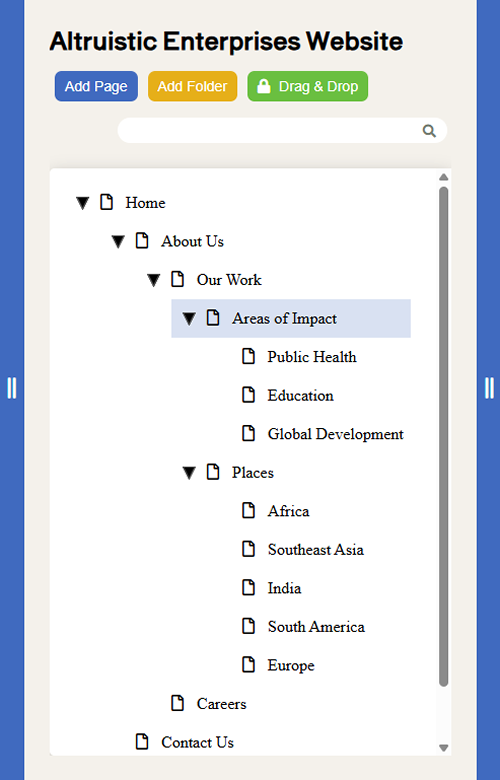Viewport: 500px width, 780px height.
Task: Click the page icon next to Africa
Action: coord(248,510)
